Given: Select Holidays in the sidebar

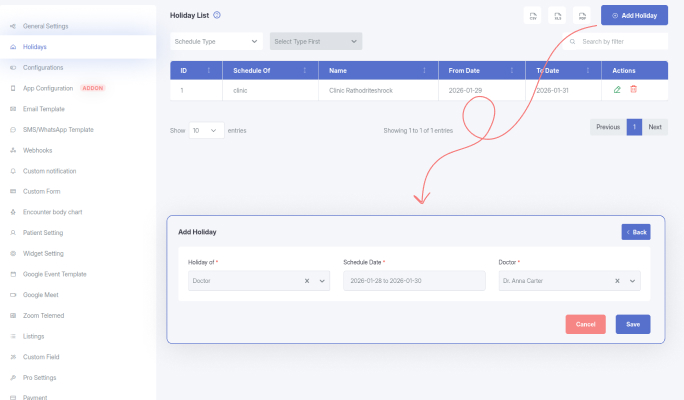Looking at the screenshot, I should (x=78, y=47).
